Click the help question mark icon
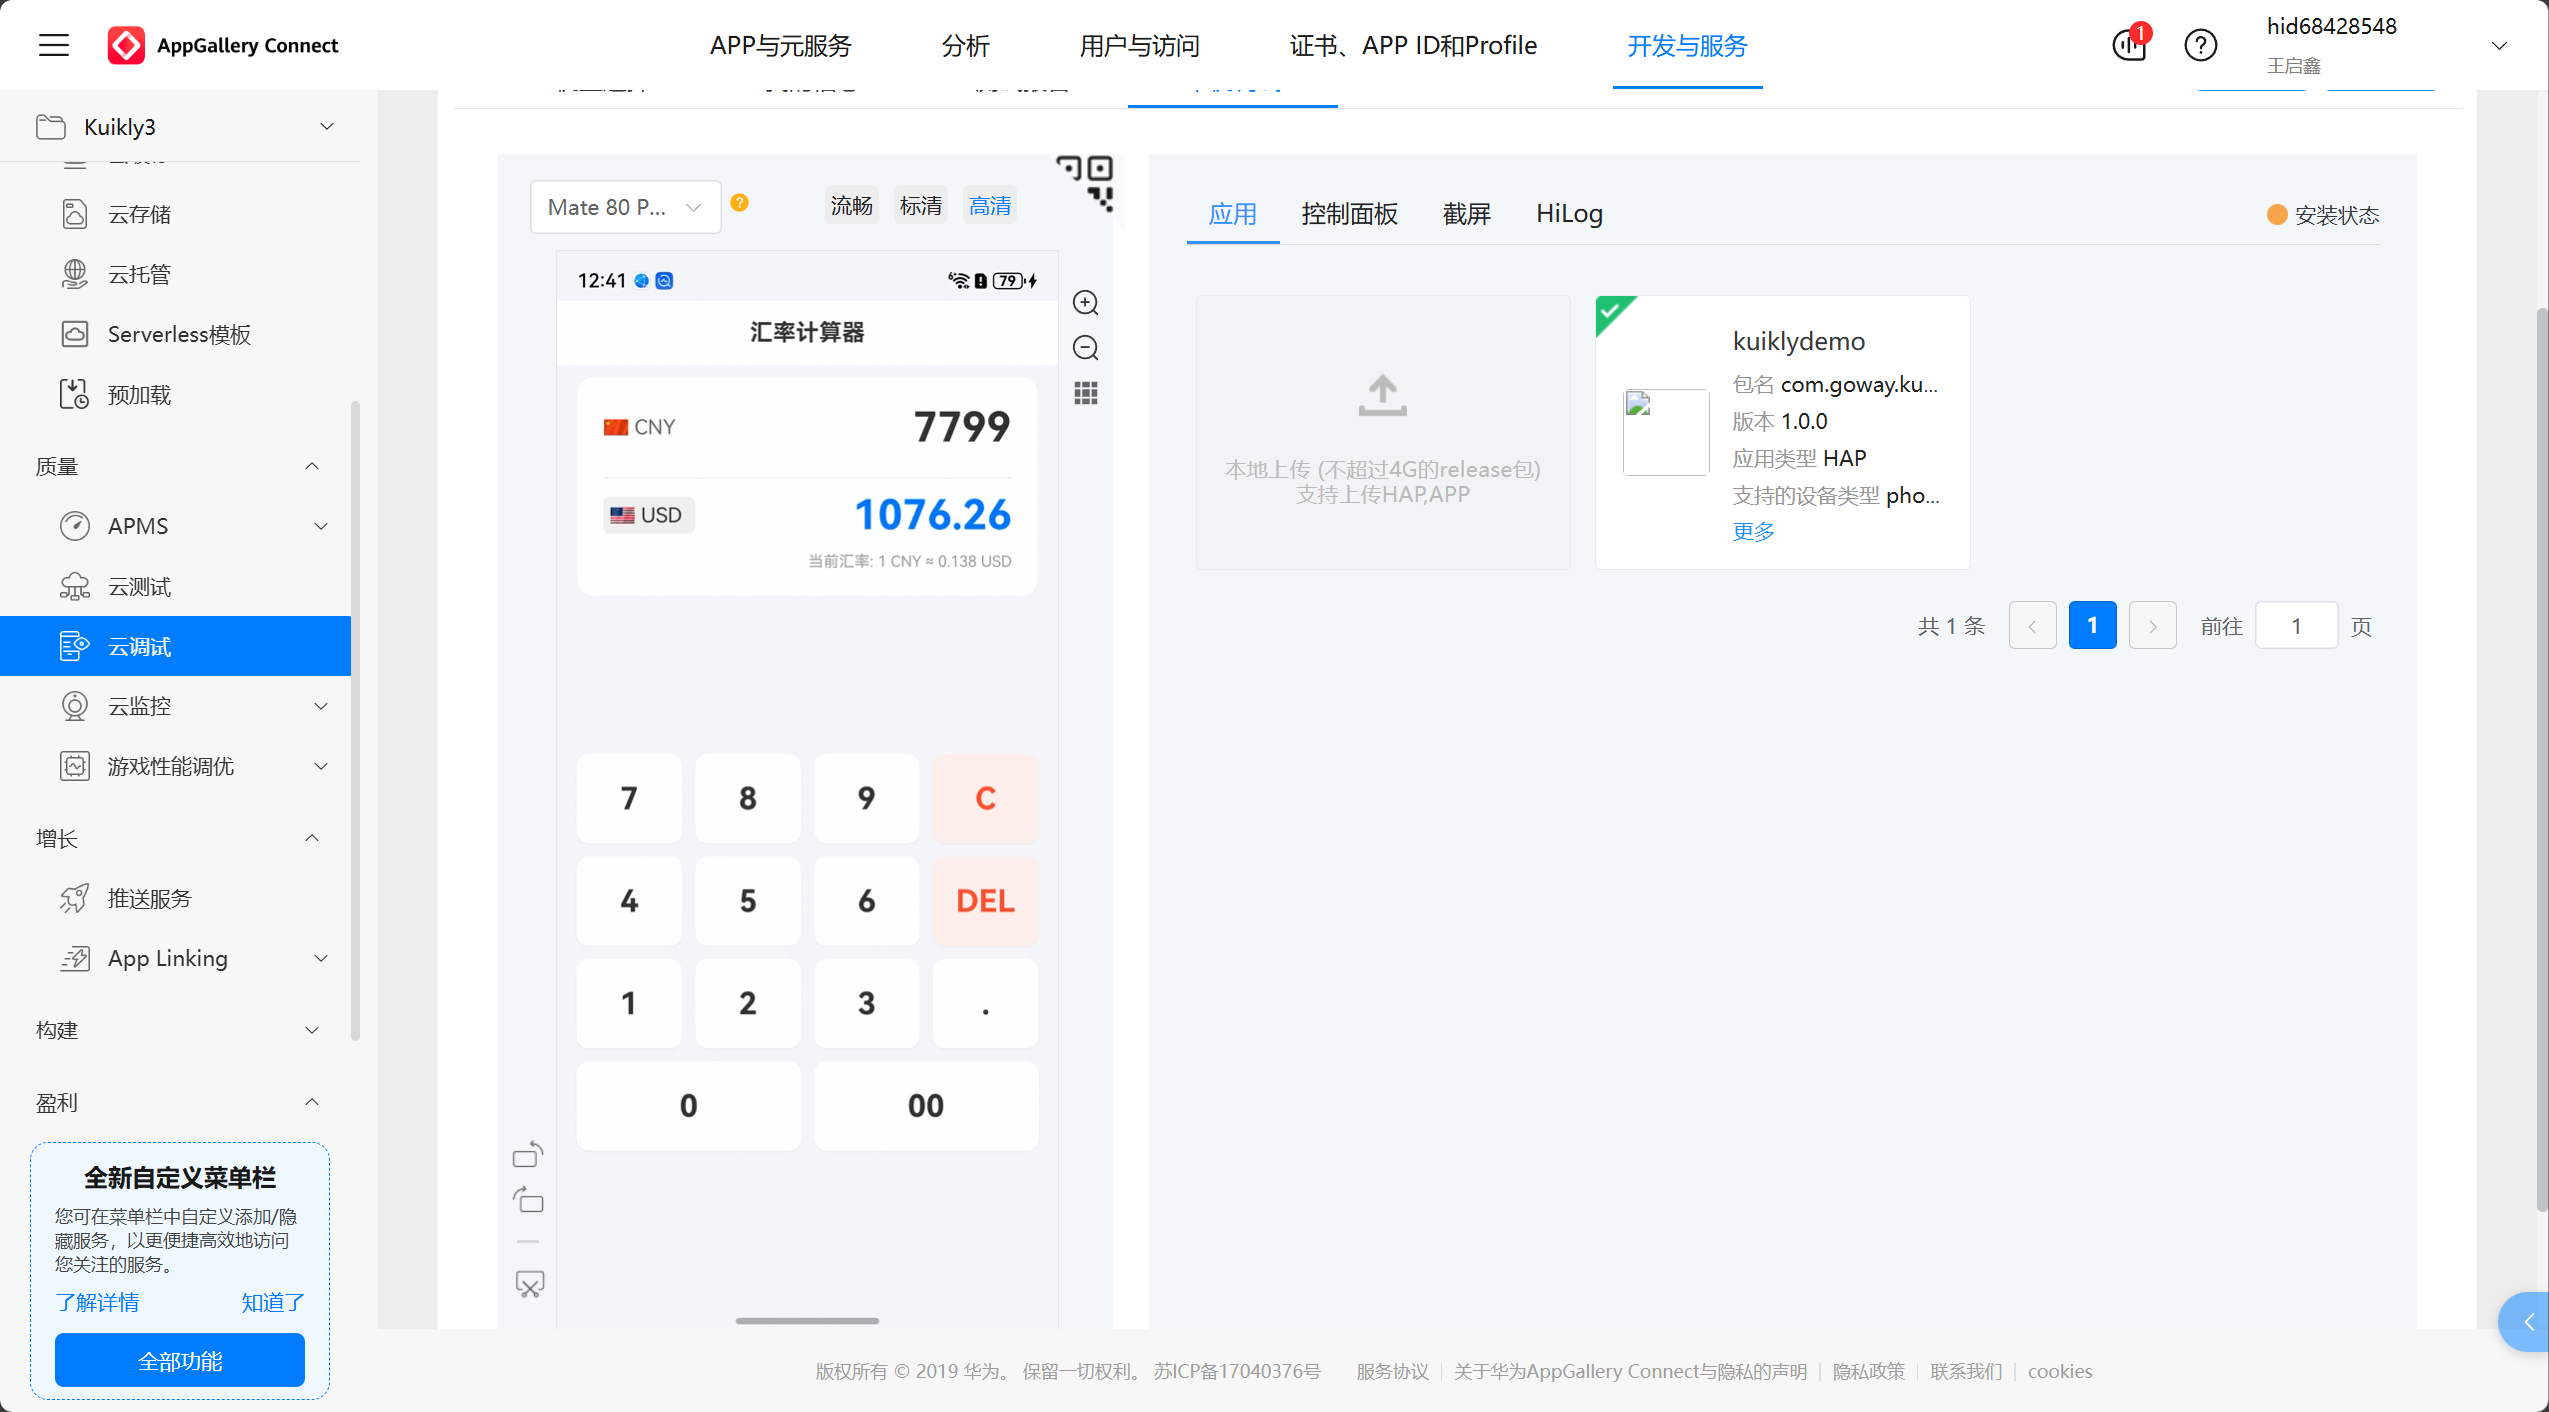 2200,45
